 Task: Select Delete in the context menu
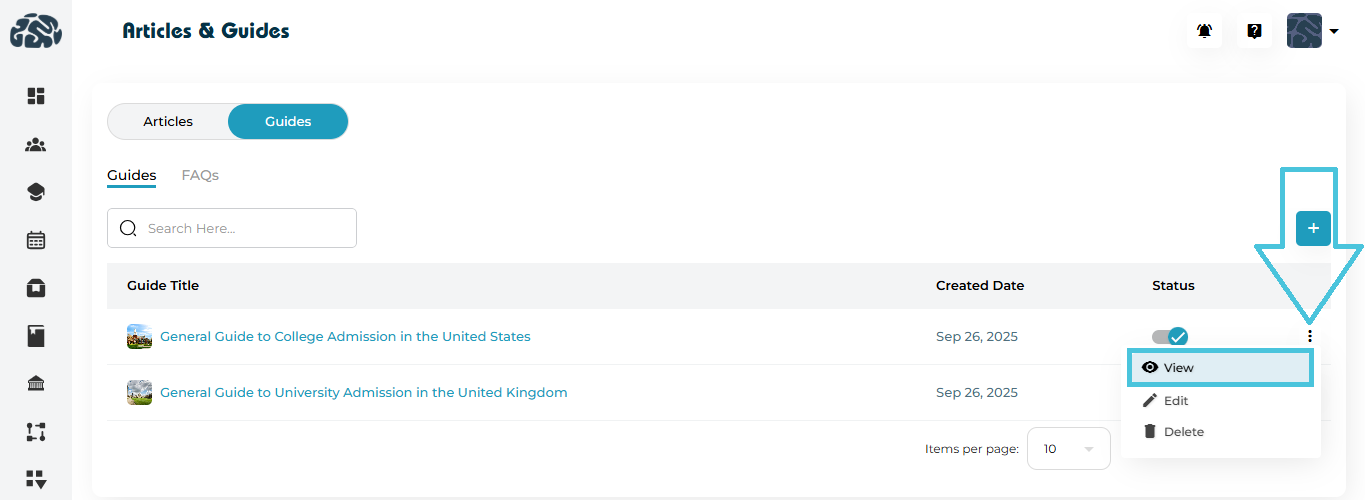tap(1183, 432)
